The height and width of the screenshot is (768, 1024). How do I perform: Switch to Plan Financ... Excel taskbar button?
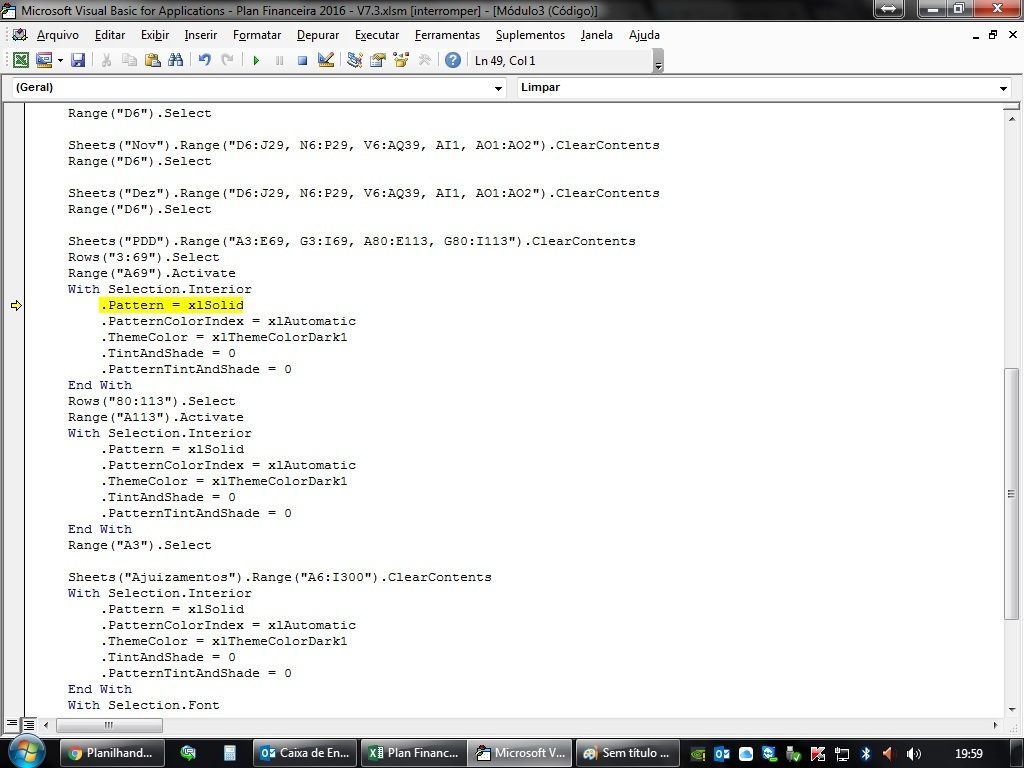pos(413,753)
